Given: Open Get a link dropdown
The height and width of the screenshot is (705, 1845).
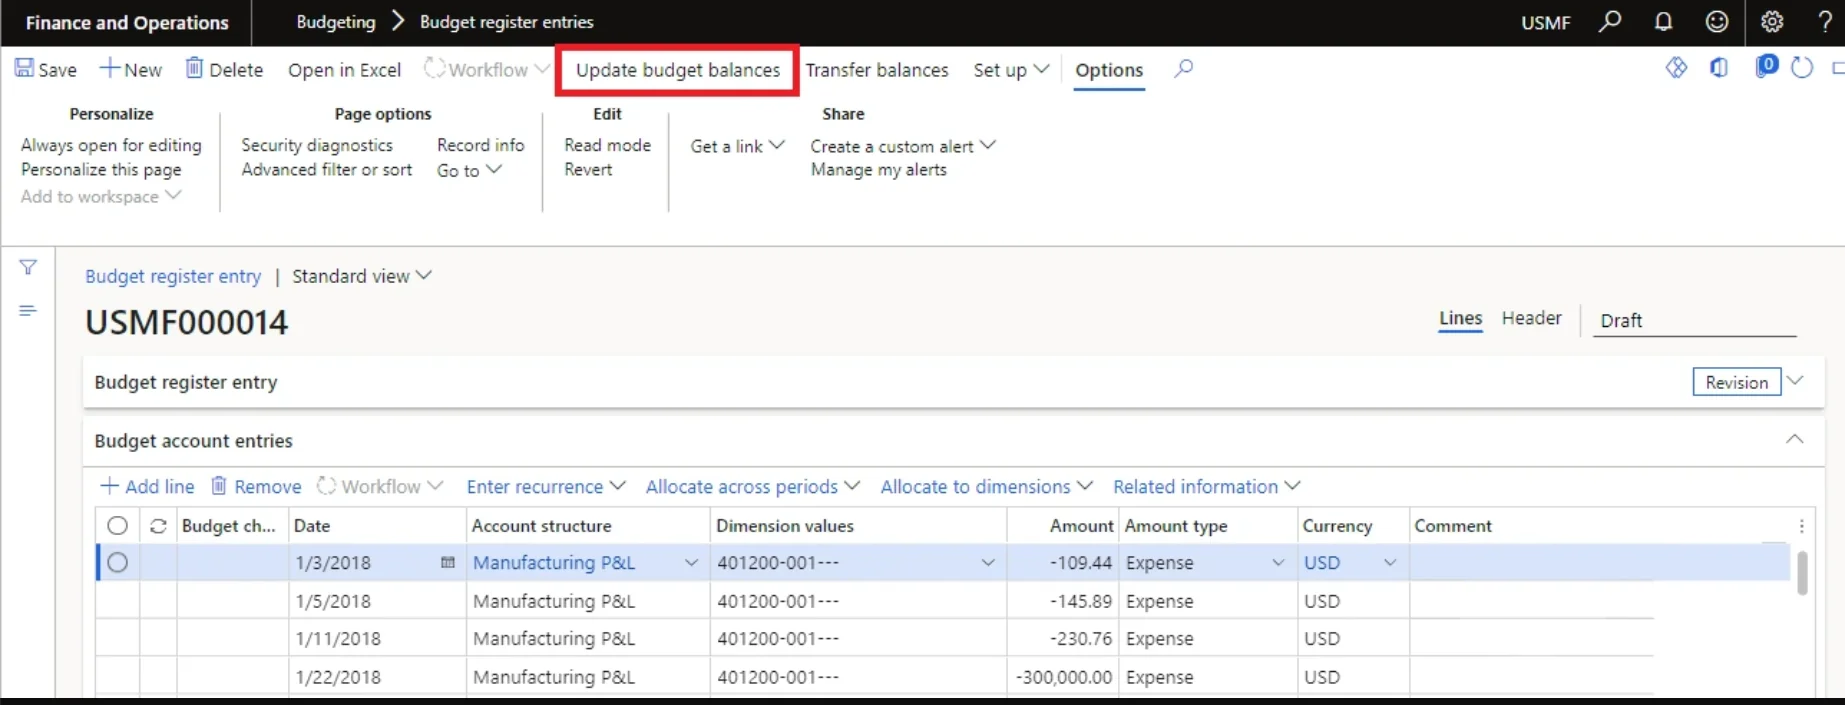Looking at the screenshot, I should (737, 146).
